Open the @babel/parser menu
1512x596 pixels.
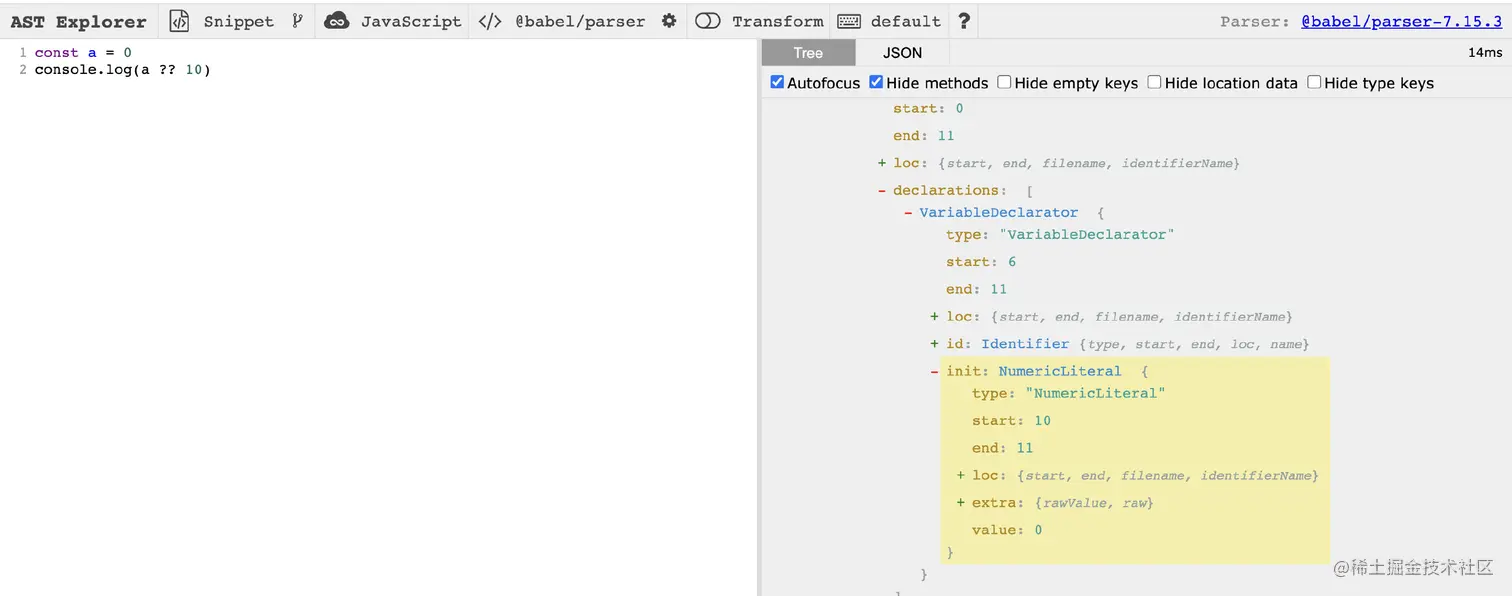[580, 21]
